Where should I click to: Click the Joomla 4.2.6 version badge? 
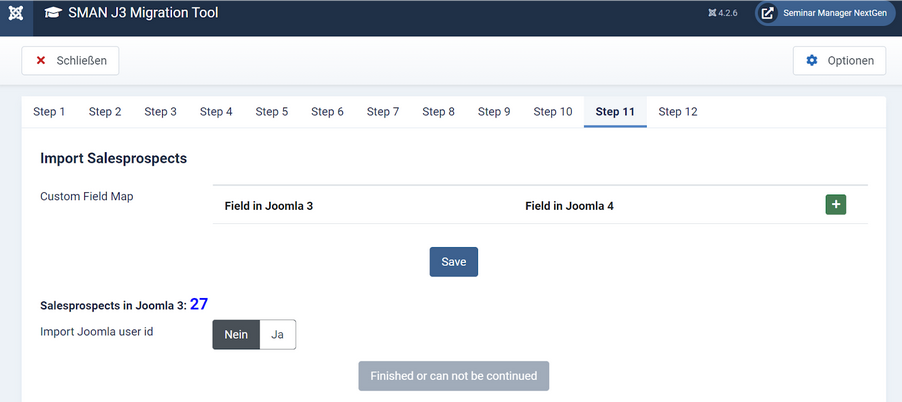[722, 14]
